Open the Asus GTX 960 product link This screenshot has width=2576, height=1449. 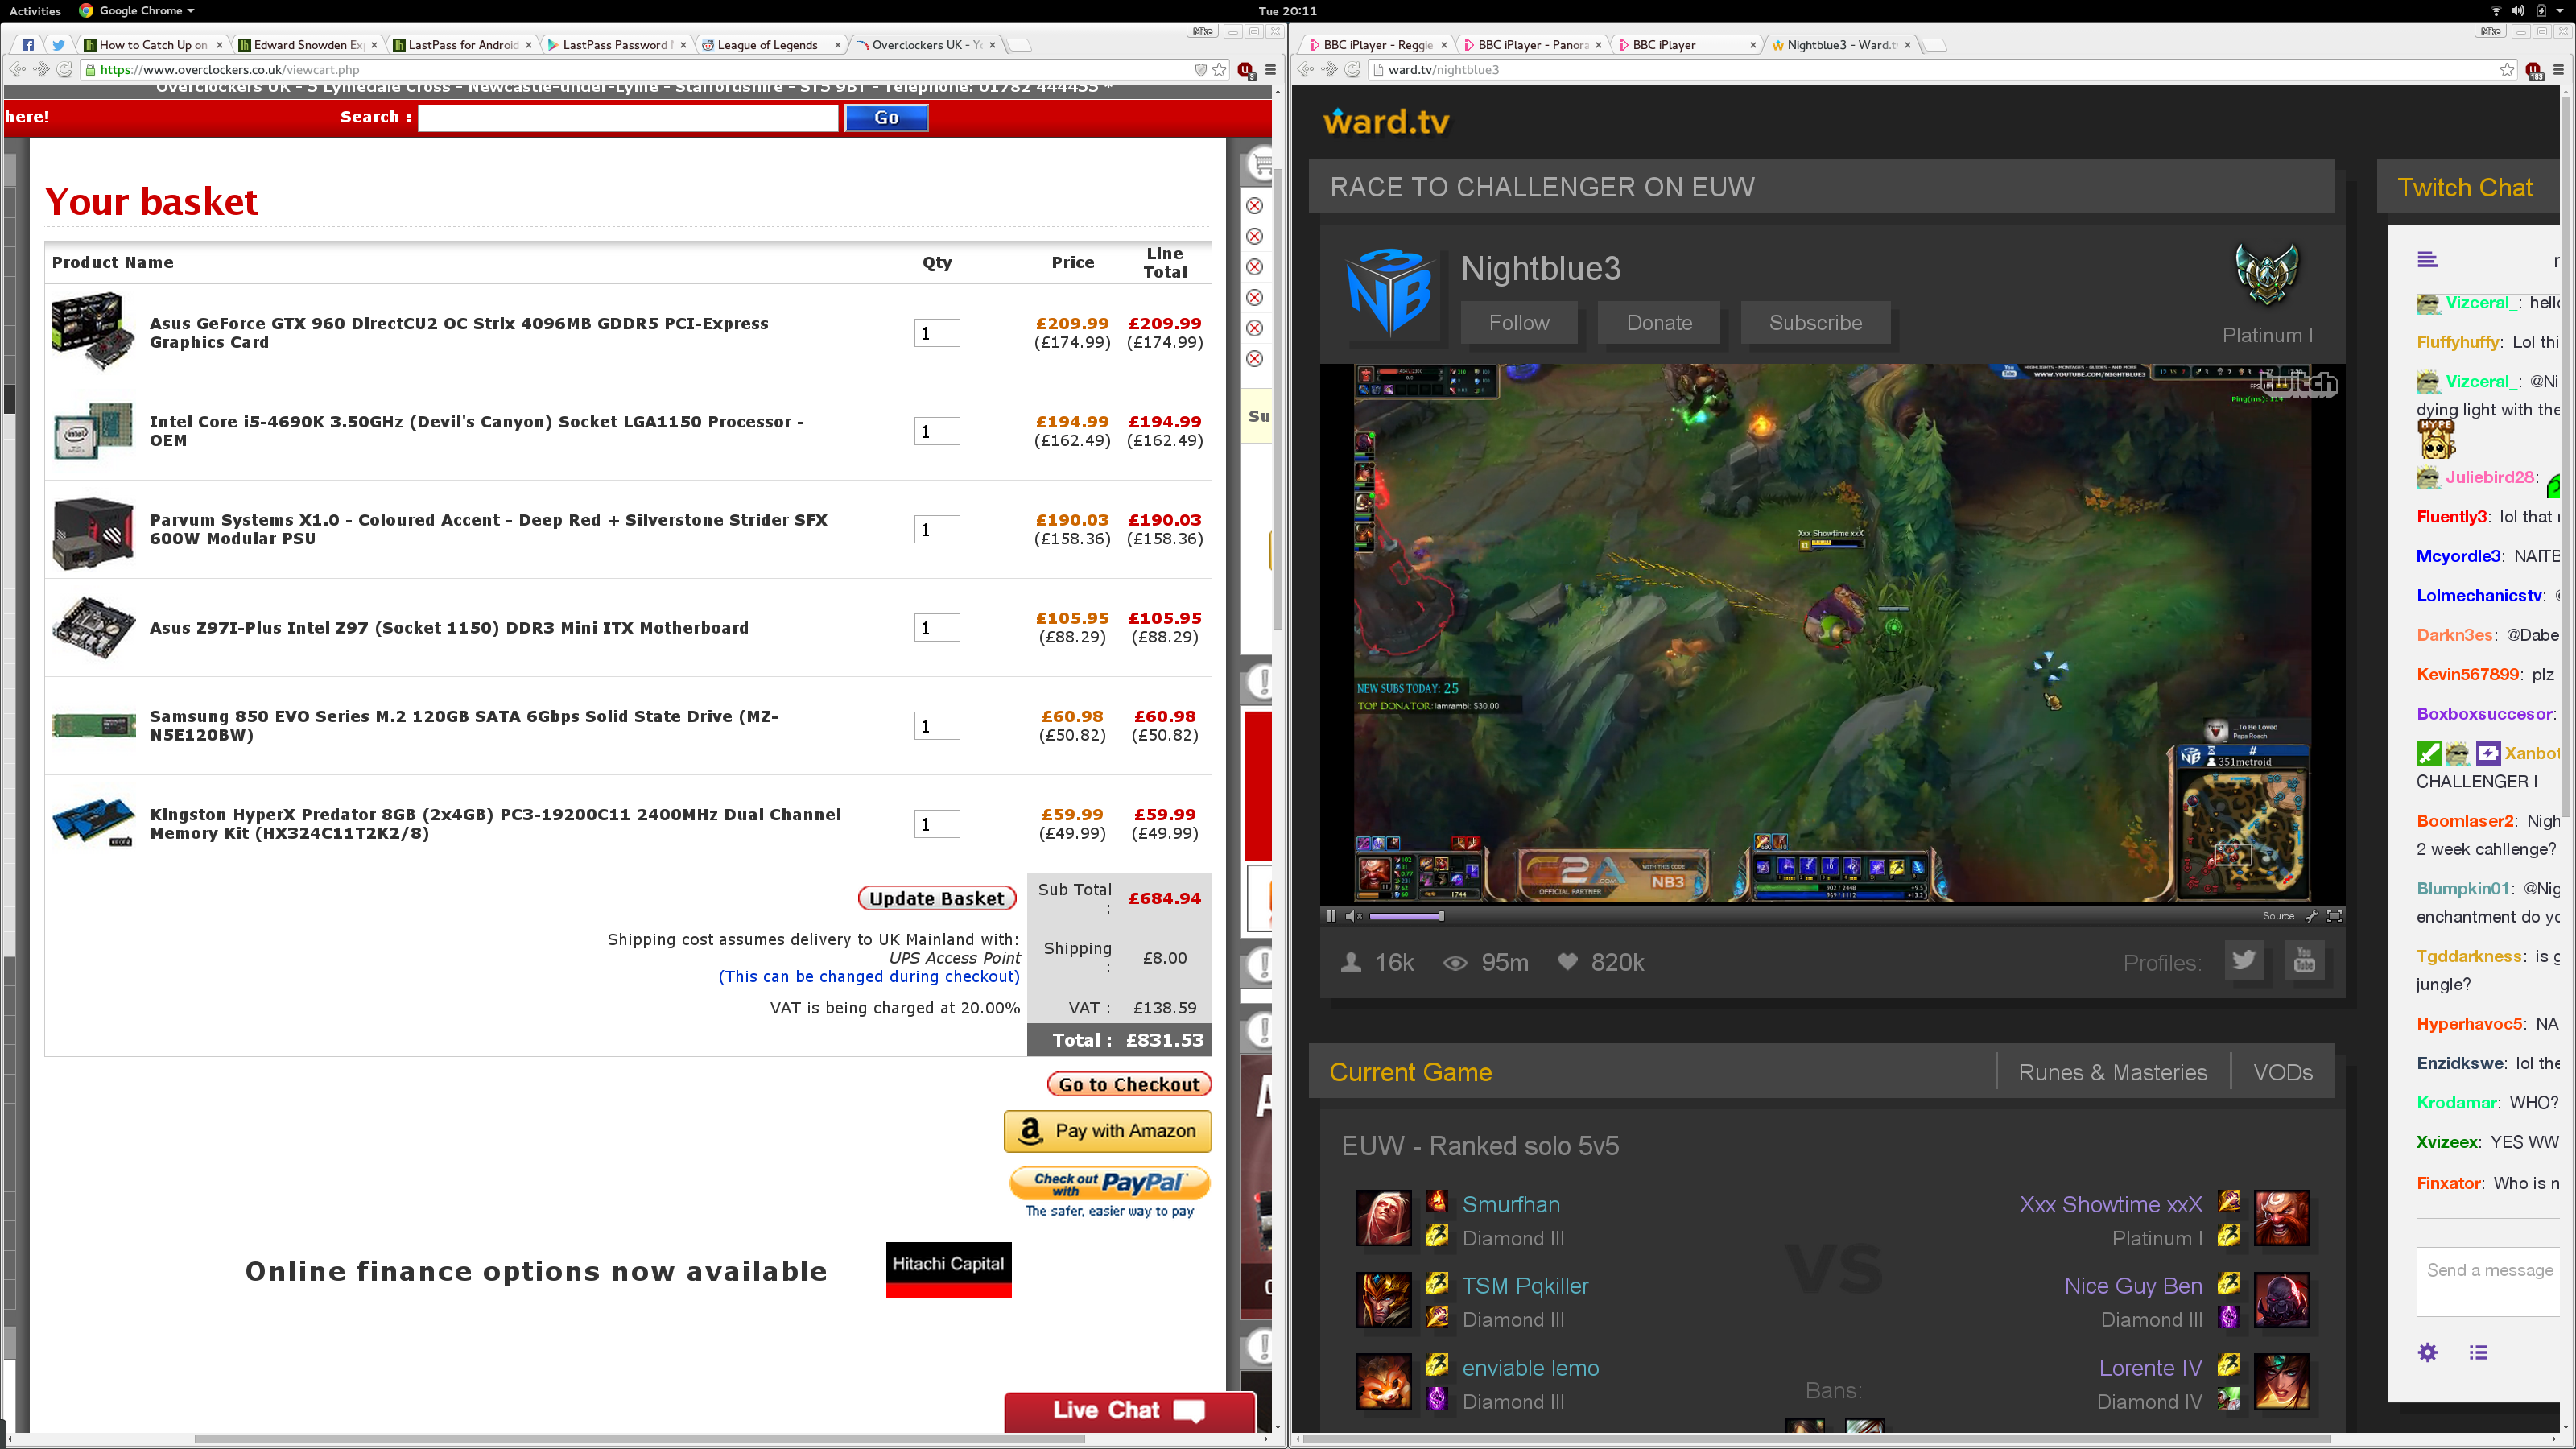click(x=459, y=332)
